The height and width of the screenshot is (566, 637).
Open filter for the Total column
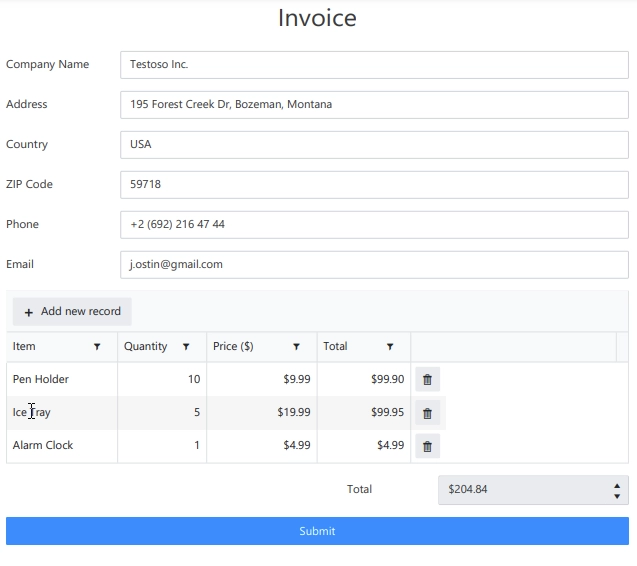pos(390,347)
